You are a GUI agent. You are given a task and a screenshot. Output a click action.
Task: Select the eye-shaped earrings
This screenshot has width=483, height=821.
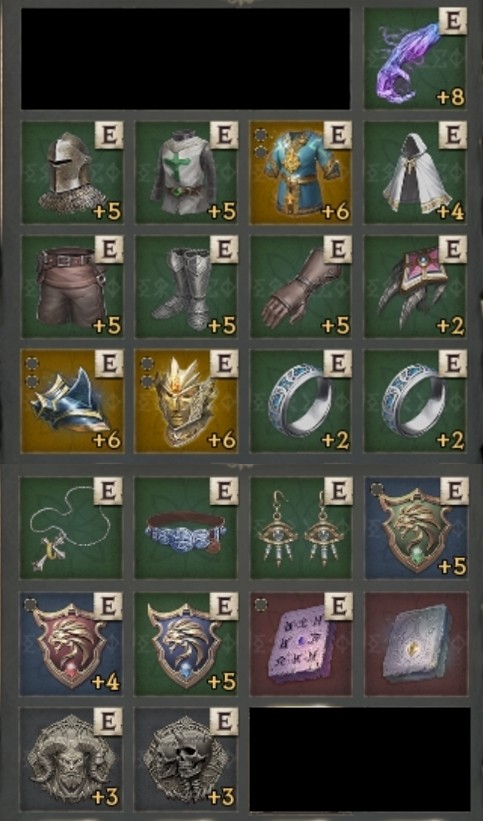[x=301, y=528]
